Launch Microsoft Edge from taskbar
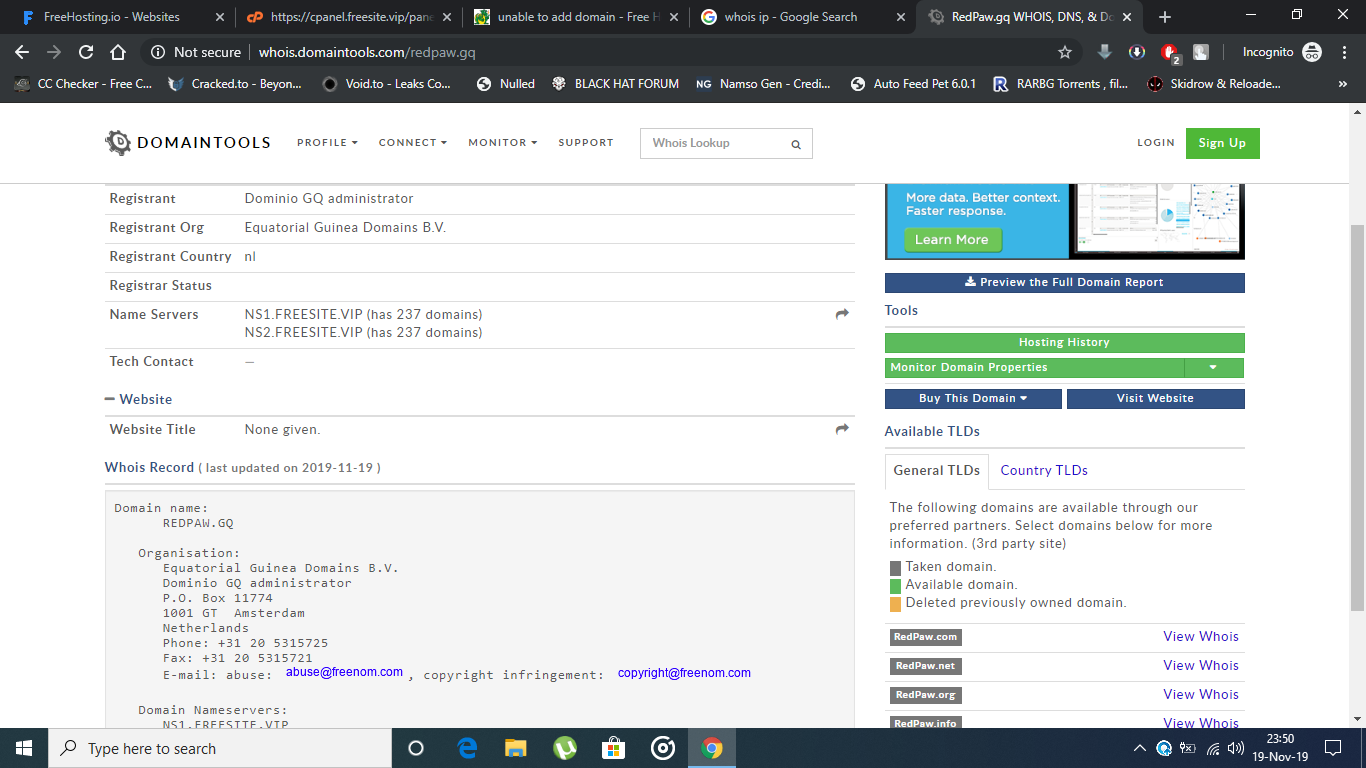Viewport: 1366px width, 768px height. (x=467, y=748)
